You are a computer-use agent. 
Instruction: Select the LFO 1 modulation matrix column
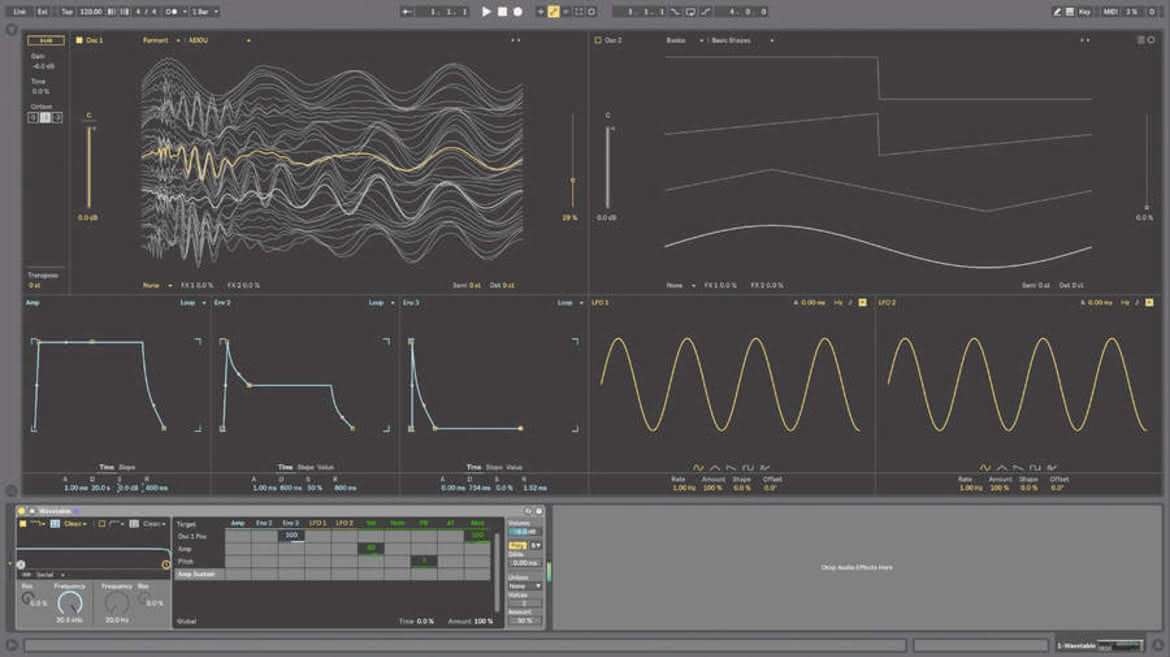[x=317, y=523]
